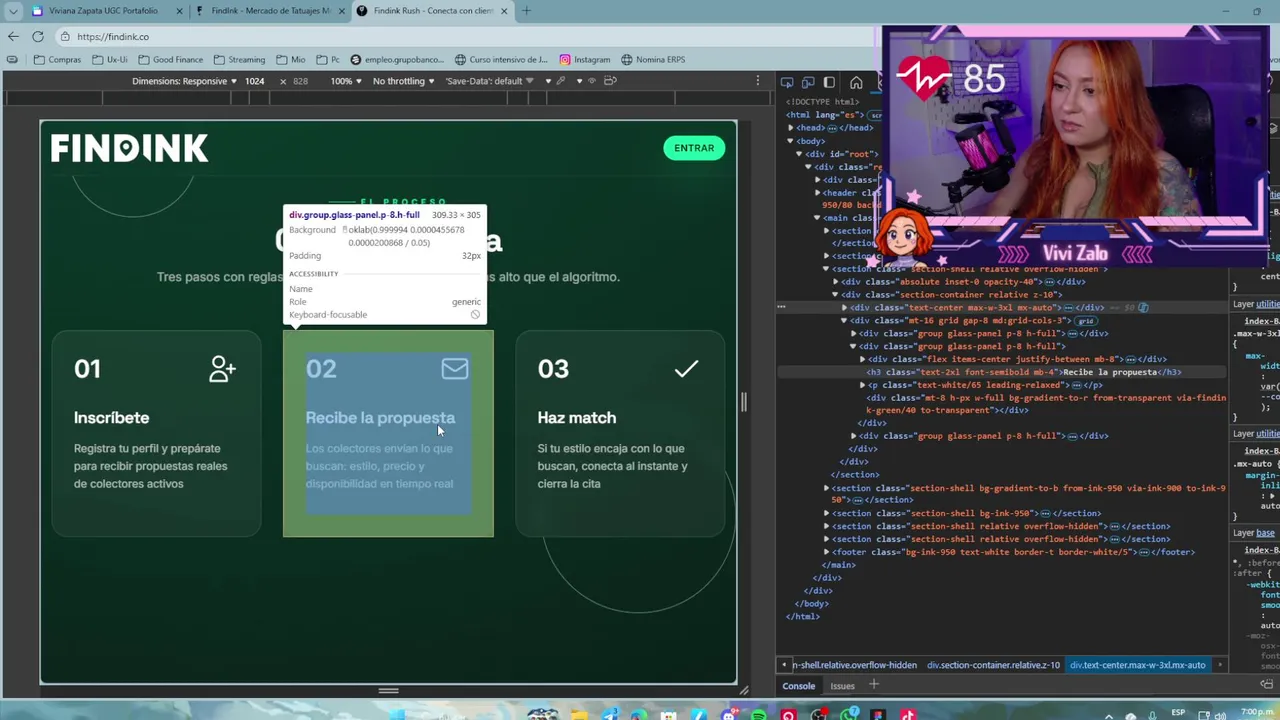The image size is (1280, 720).
Task: Open the Issues drawer tab
Action: pyautogui.click(x=842, y=686)
